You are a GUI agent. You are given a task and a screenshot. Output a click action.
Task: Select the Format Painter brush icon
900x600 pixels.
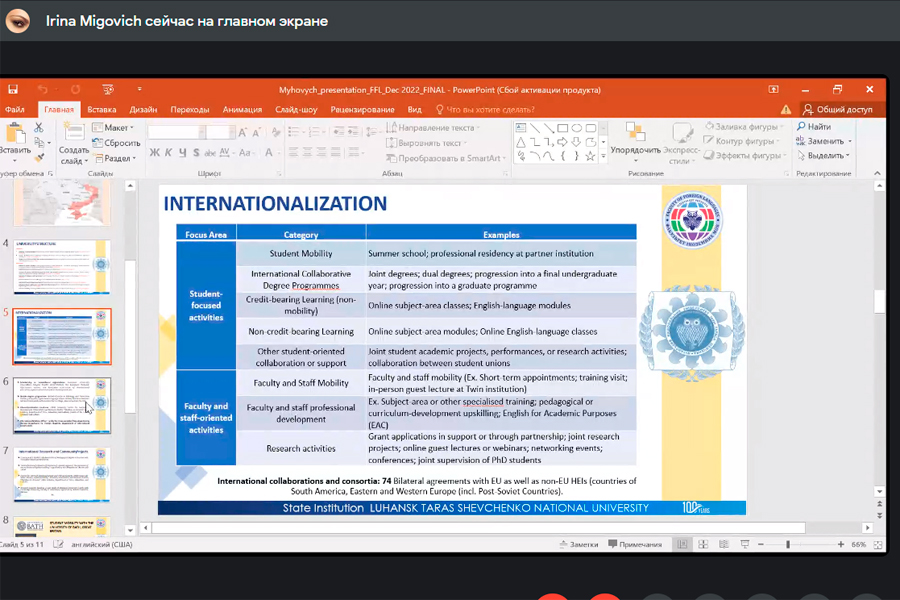point(39,157)
